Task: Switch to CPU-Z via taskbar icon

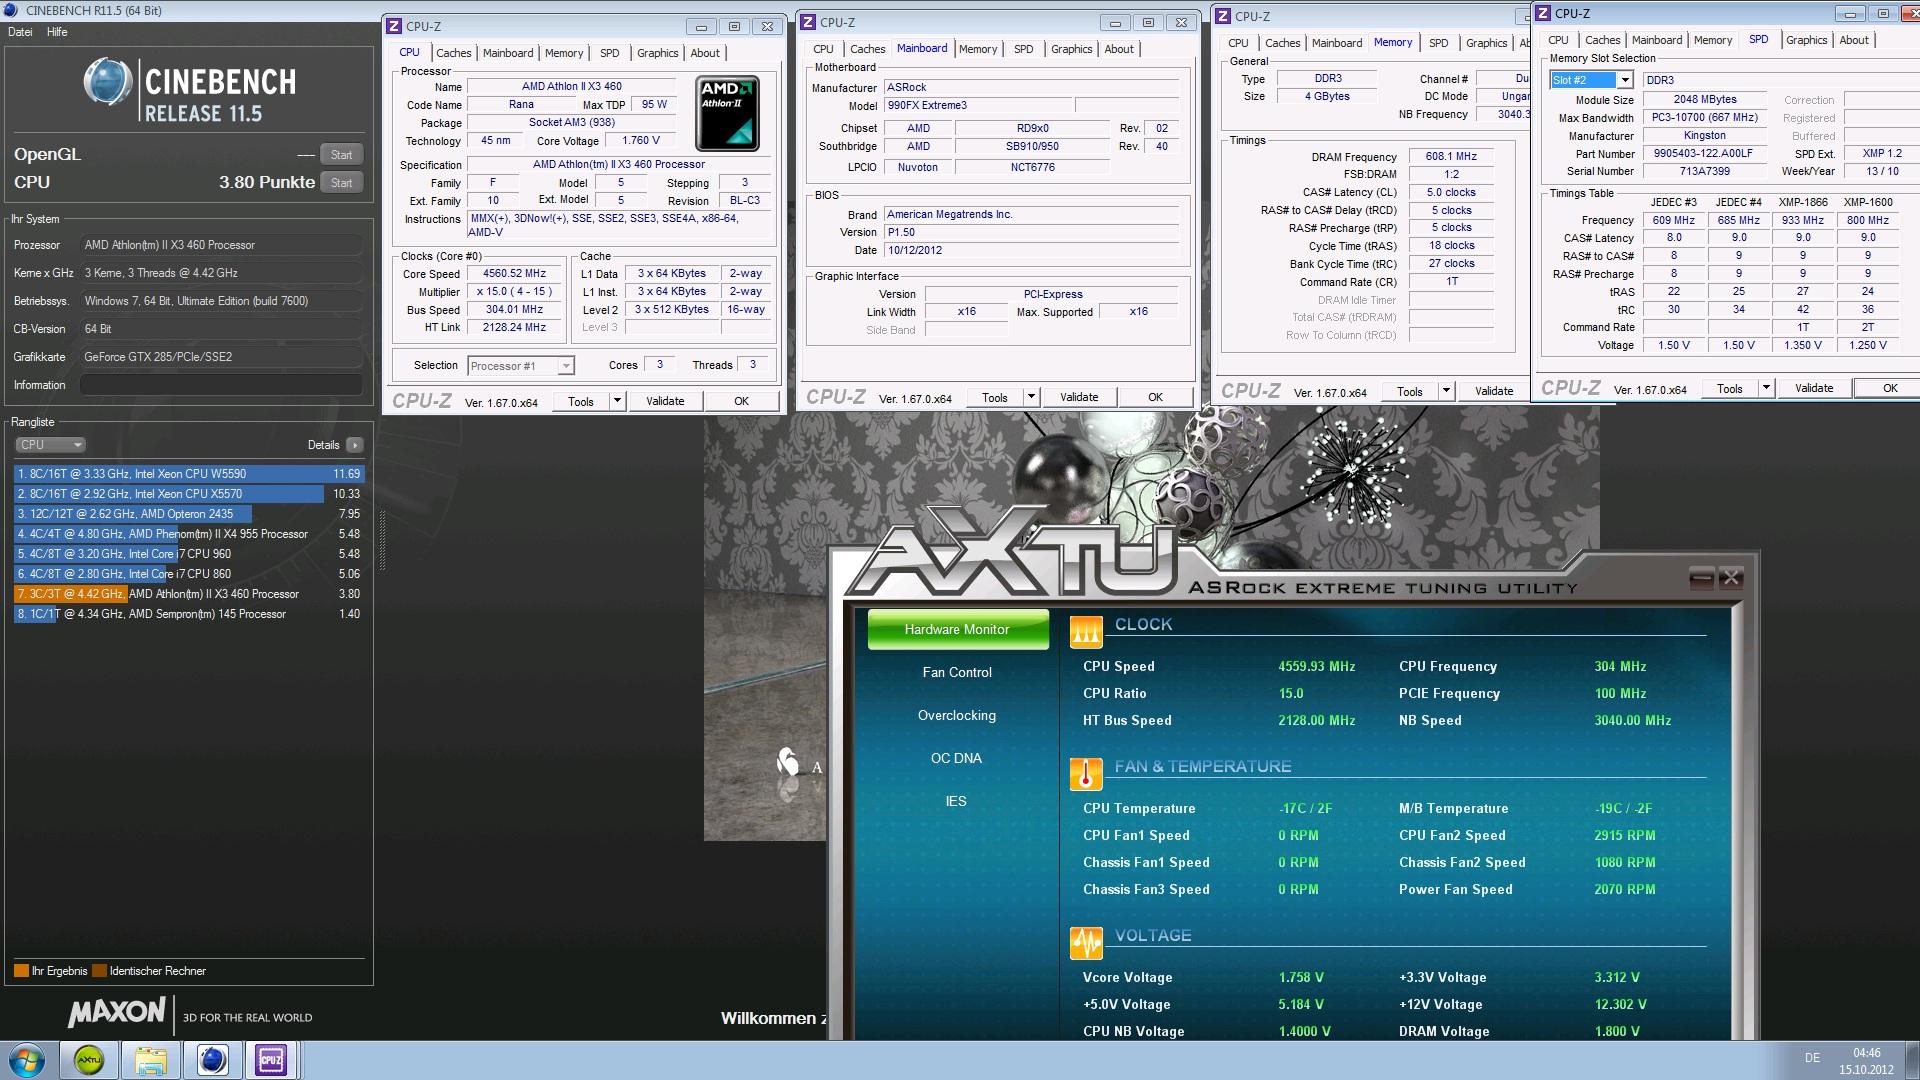Action: [271, 1060]
